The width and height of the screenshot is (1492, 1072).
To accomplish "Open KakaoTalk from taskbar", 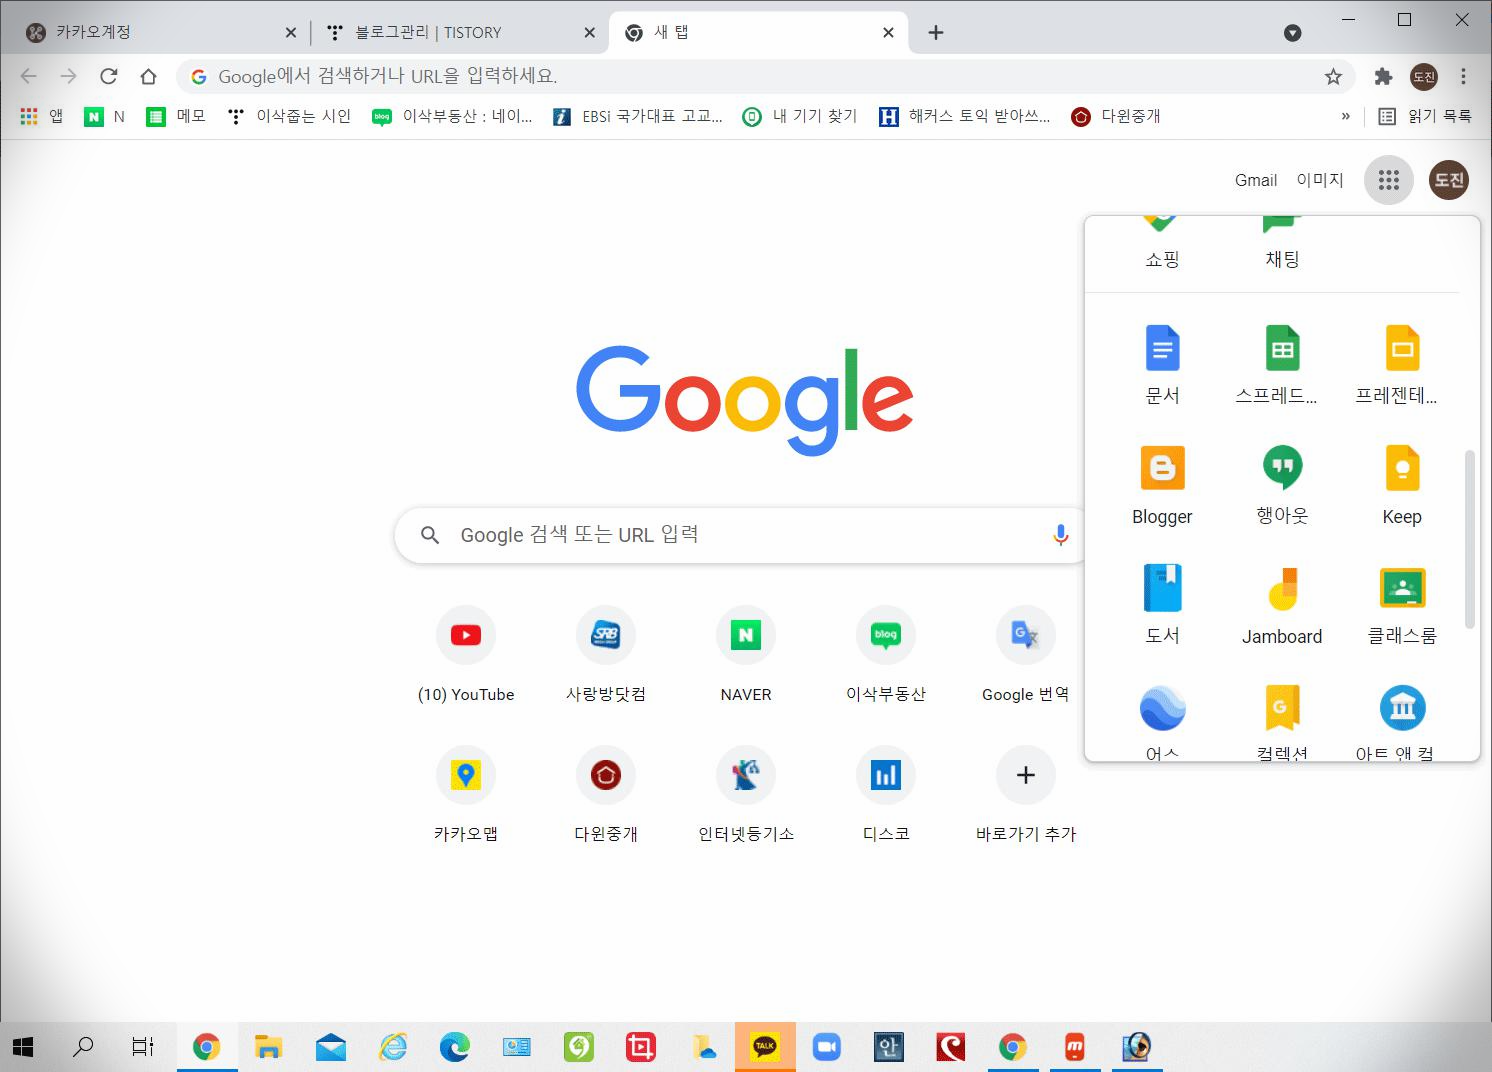I will tap(765, 1047).
